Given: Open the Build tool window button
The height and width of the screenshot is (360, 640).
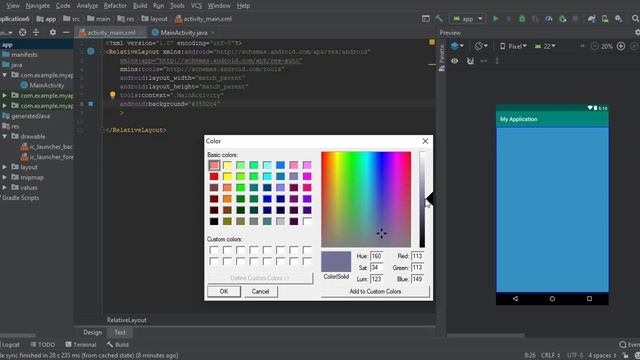Looking at the screenshot, I should click(118, 344).
